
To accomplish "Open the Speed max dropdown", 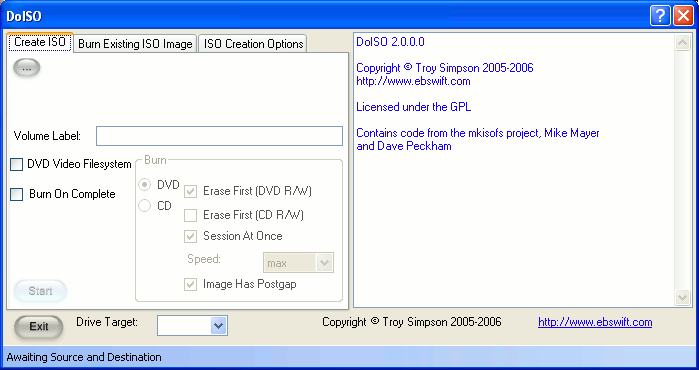I will point(298,263).
